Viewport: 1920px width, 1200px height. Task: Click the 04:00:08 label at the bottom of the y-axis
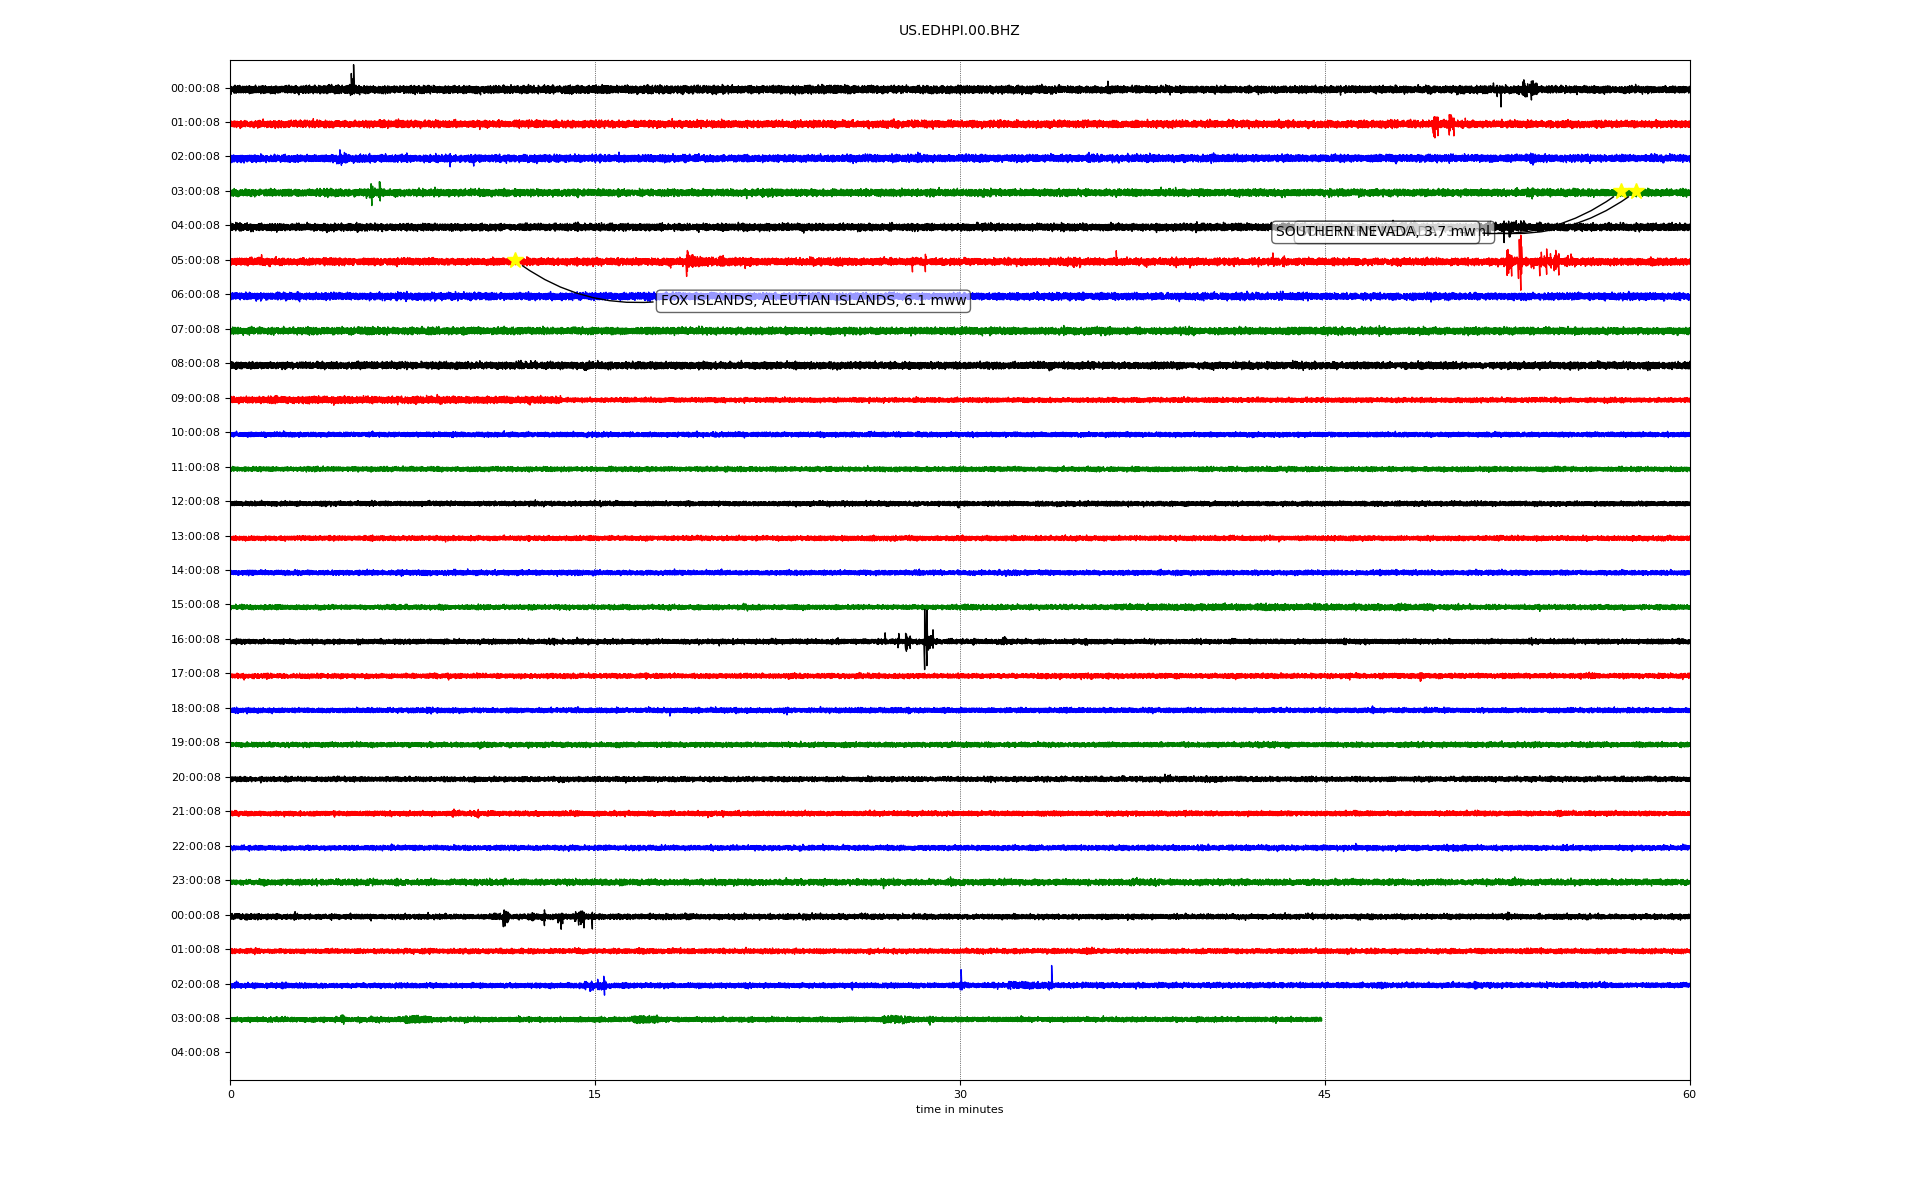(x=195, y=1053)
